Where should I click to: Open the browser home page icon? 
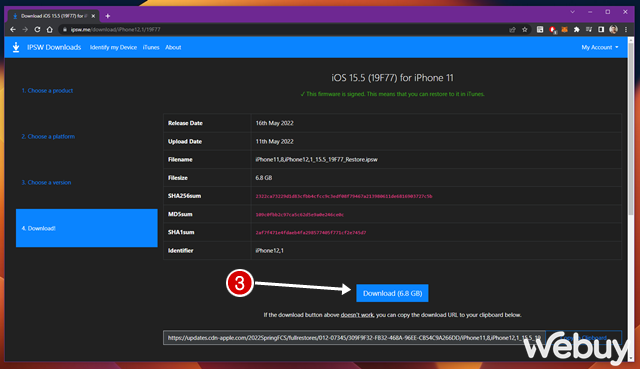pyautogui.click(x=49, y=29)
